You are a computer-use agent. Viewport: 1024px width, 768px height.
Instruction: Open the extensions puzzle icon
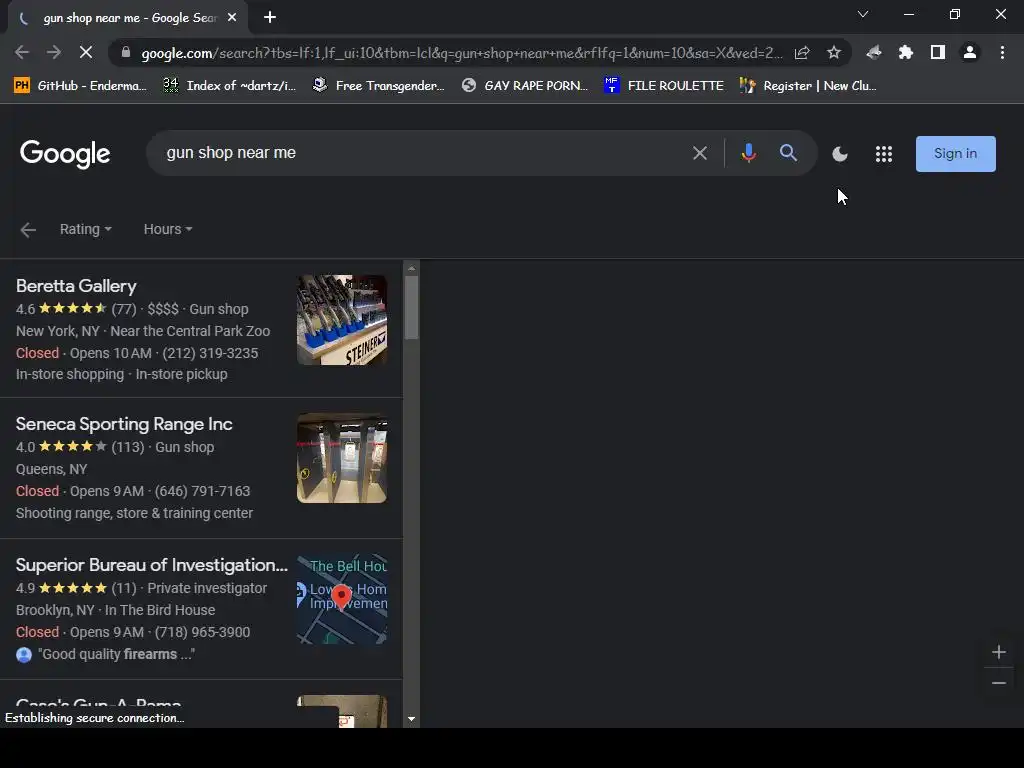click(x=906, y=53)
